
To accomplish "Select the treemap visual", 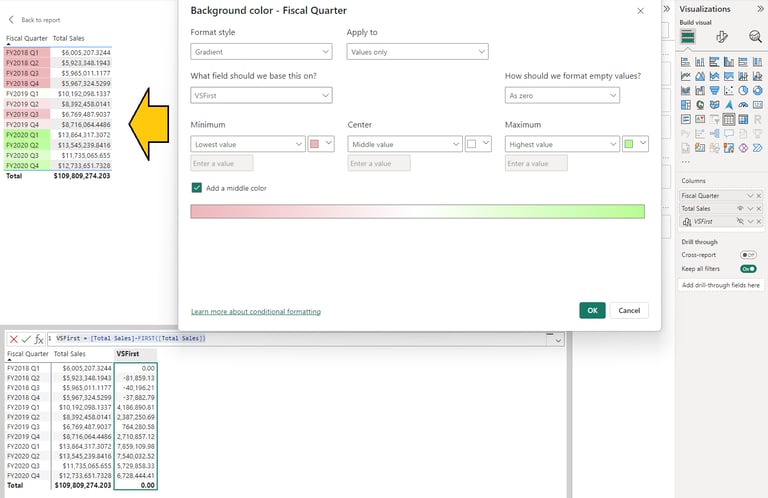I will (686, 105).
